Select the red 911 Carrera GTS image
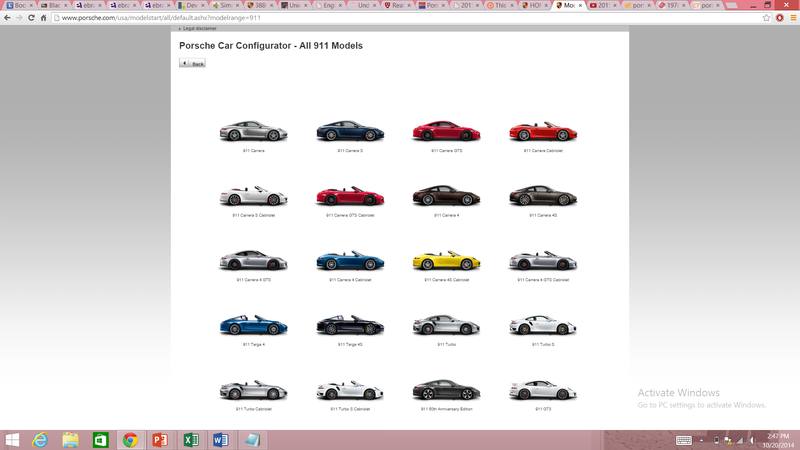The width and height of the screenshot is (800, 450). tap(446, 131)
